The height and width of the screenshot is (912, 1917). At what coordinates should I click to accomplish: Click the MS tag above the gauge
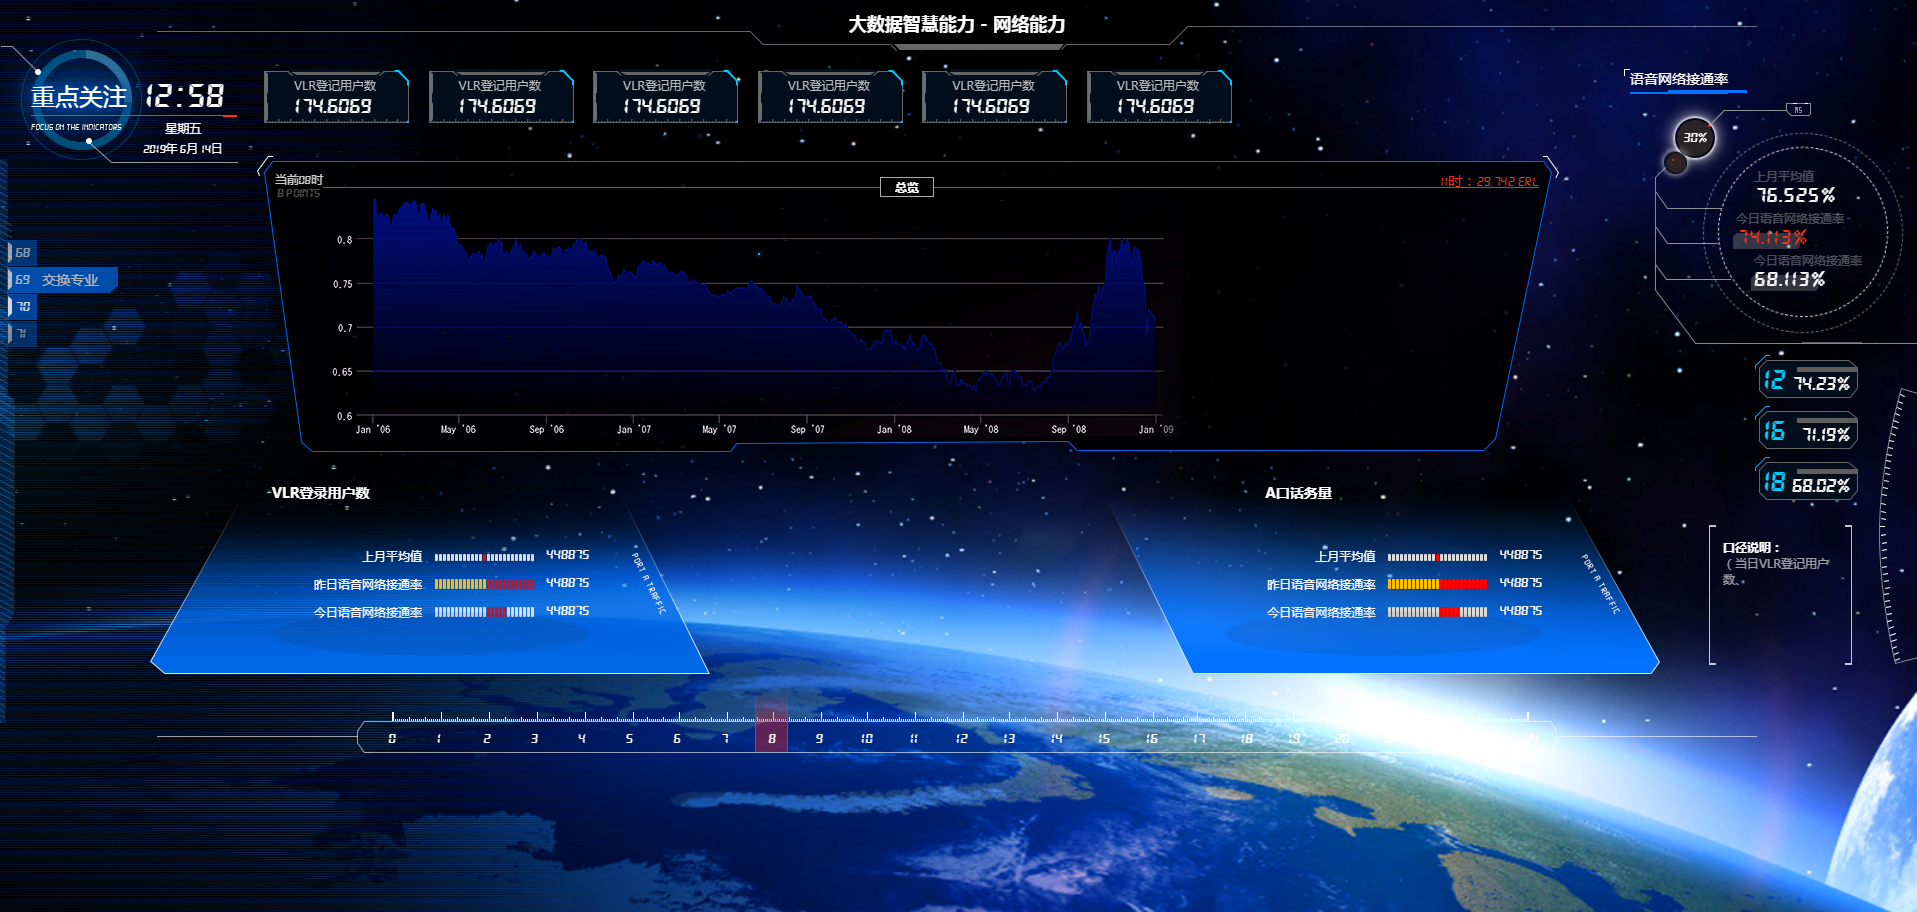coord(1798,110)
